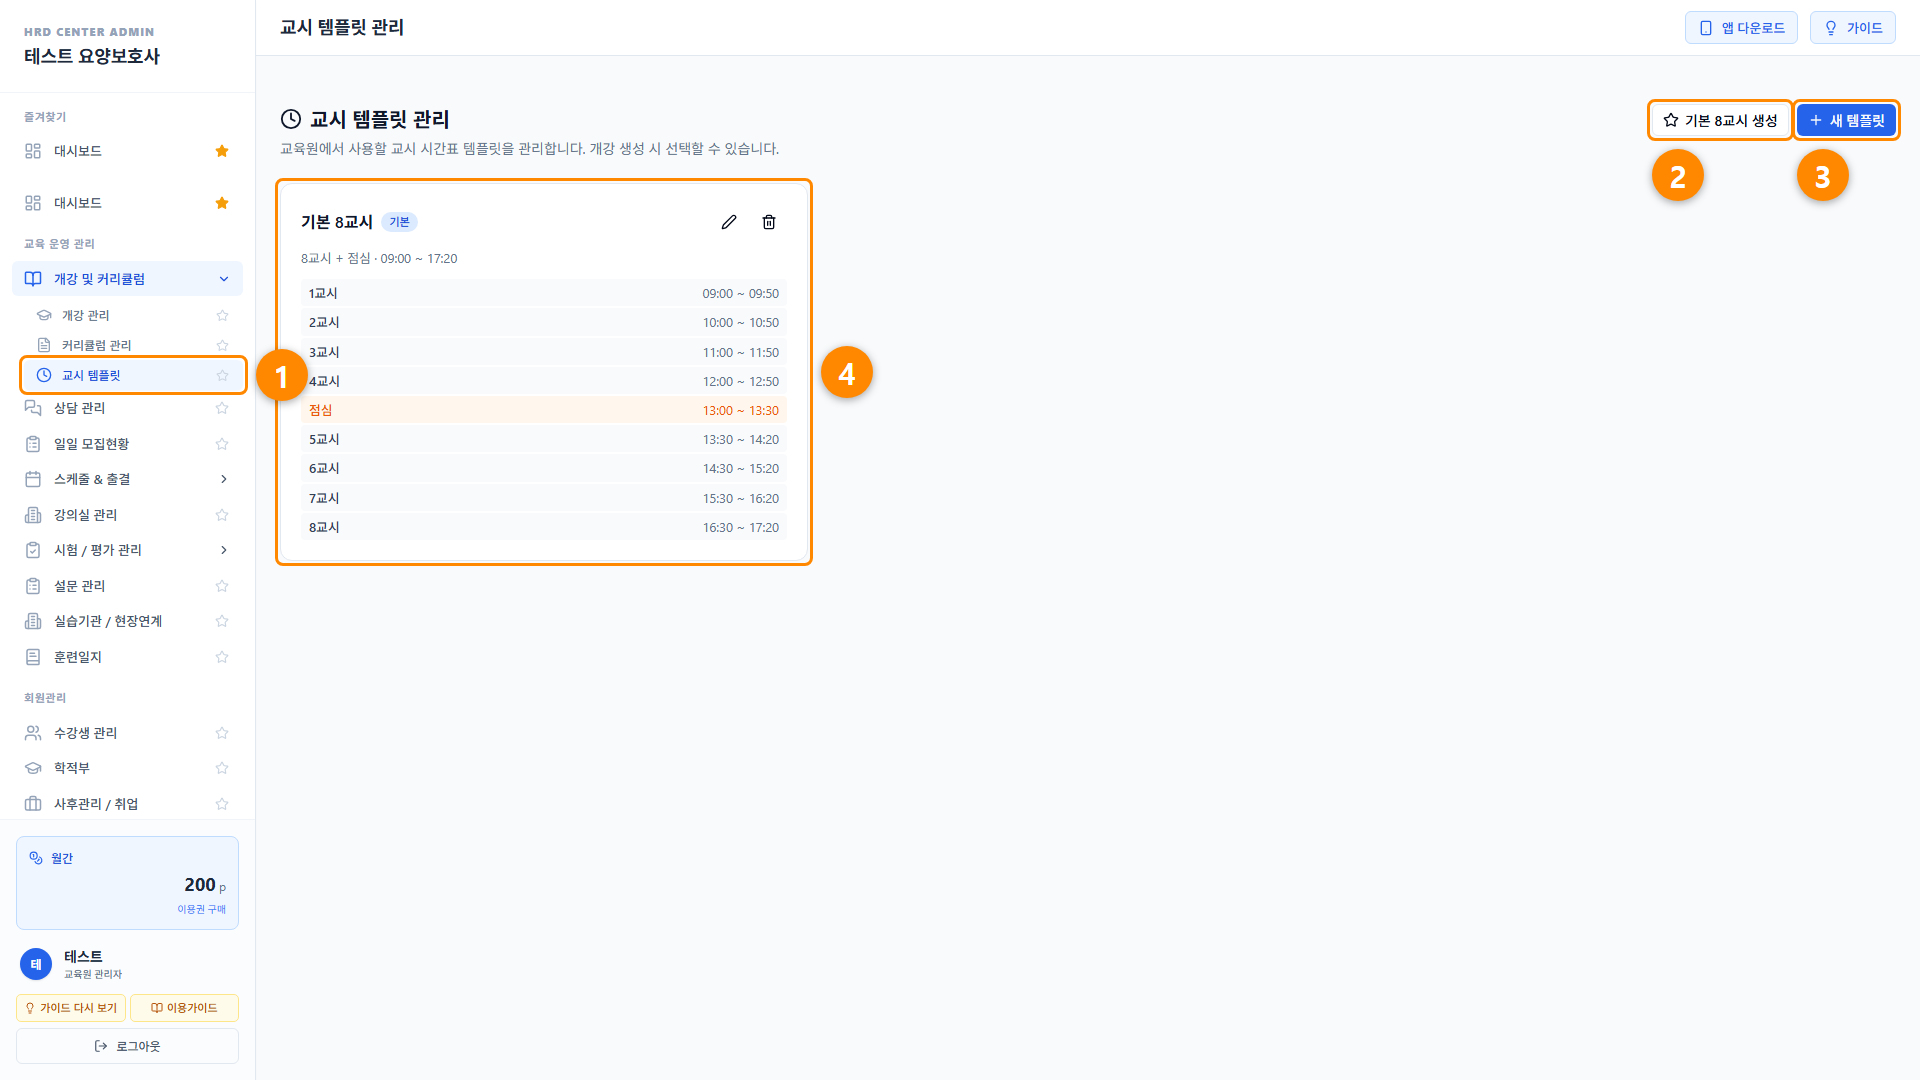The height and width of the screenshot is (1080, 1920).
Task: Click the 기본 8교시 생성 button
Action: pos(1720,120)
